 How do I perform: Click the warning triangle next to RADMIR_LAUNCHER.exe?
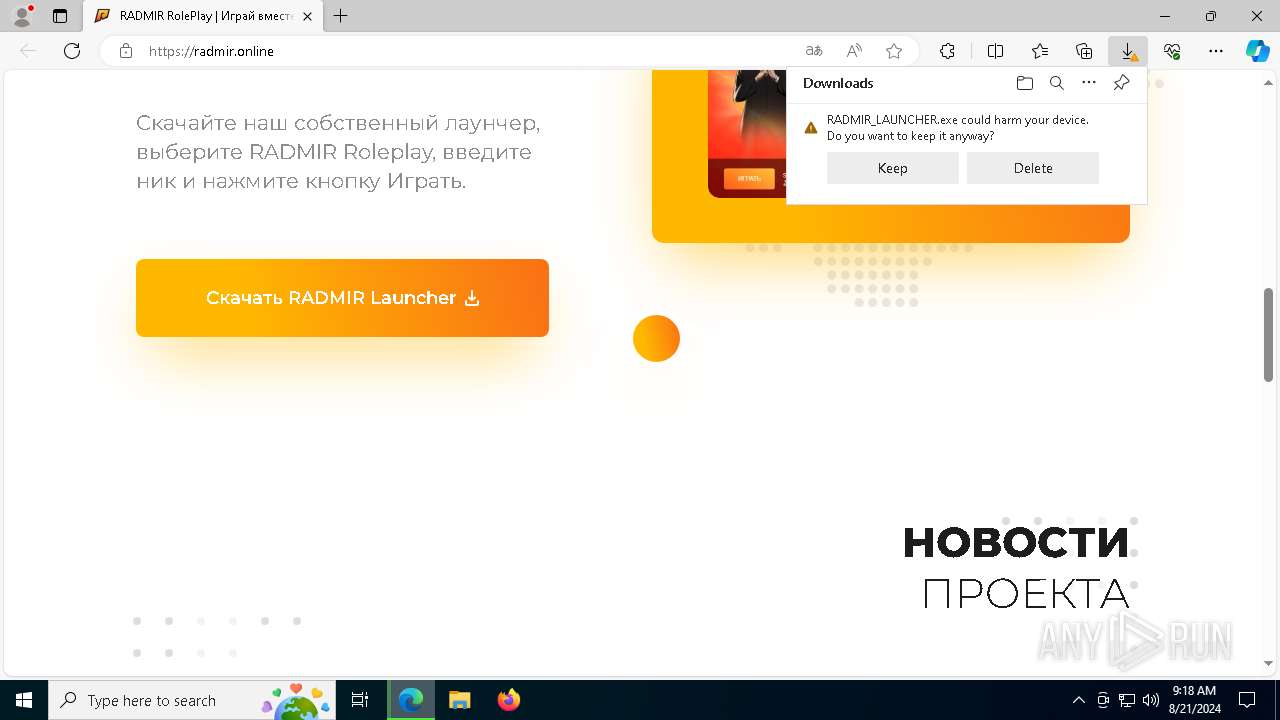click(x=811, y=128)
